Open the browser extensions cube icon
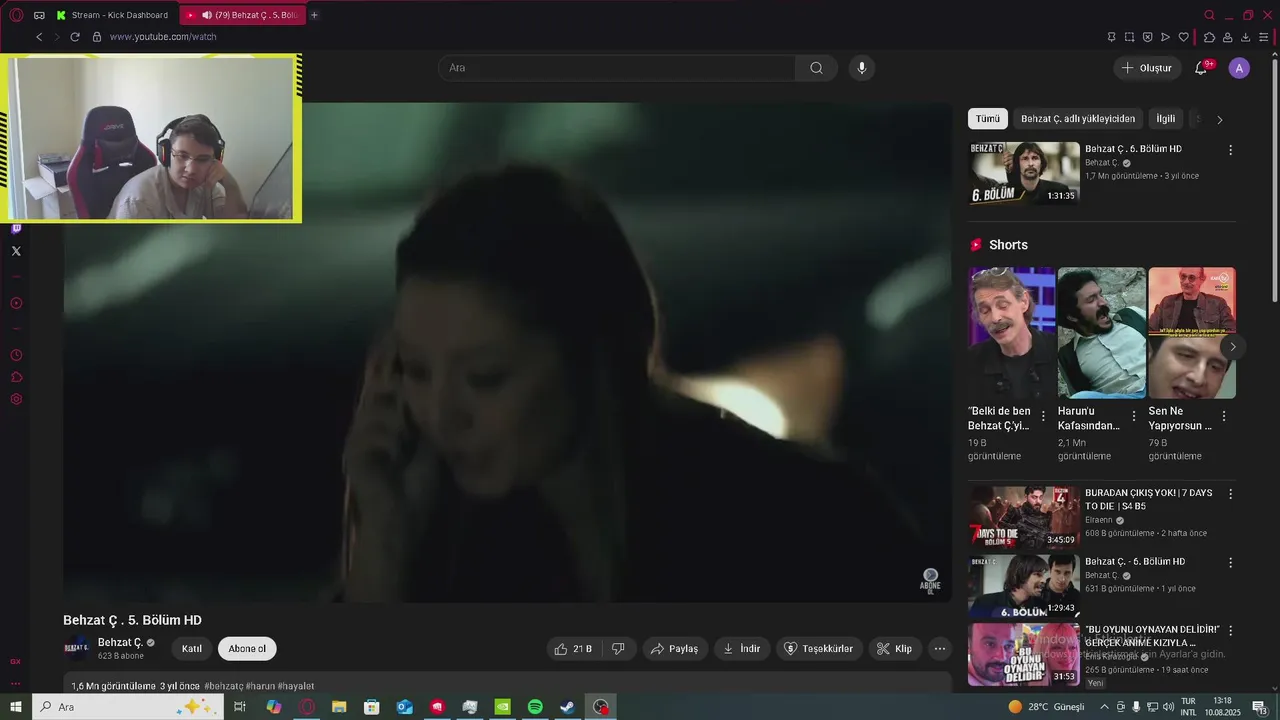 pos(1209,37)
